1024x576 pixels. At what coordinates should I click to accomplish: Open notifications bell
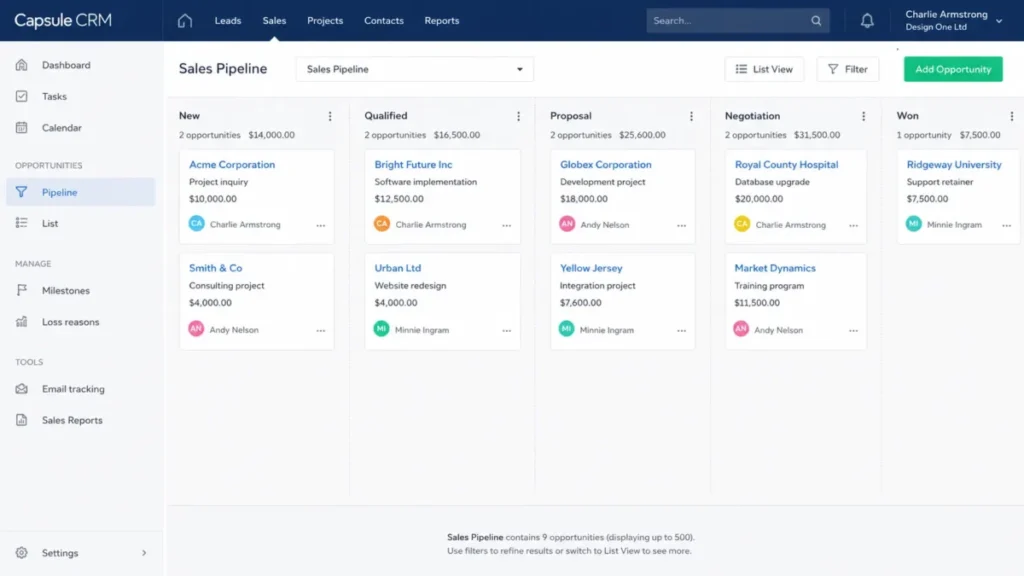coord(867,21)
